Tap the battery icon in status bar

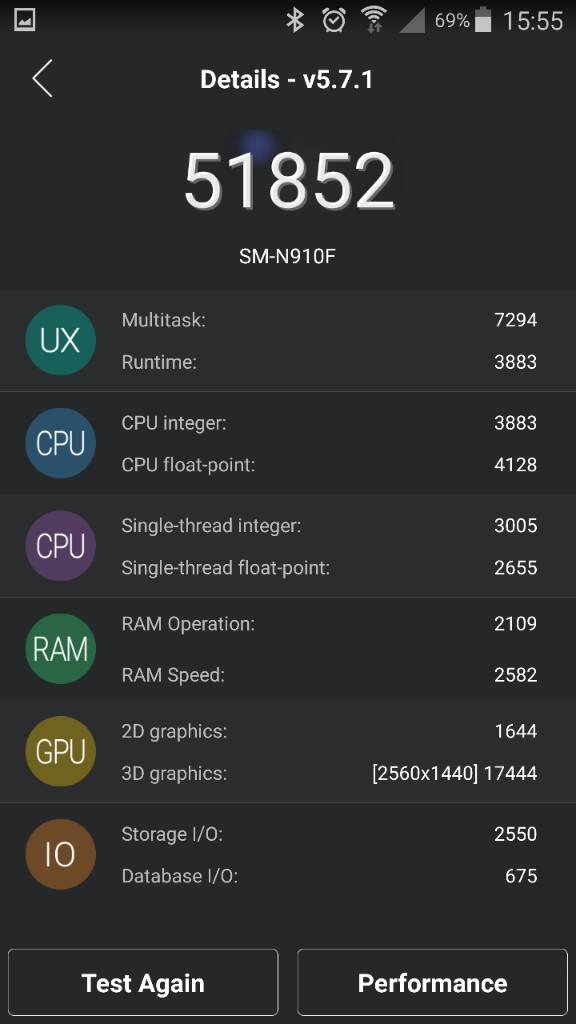(x=483, y=20)
